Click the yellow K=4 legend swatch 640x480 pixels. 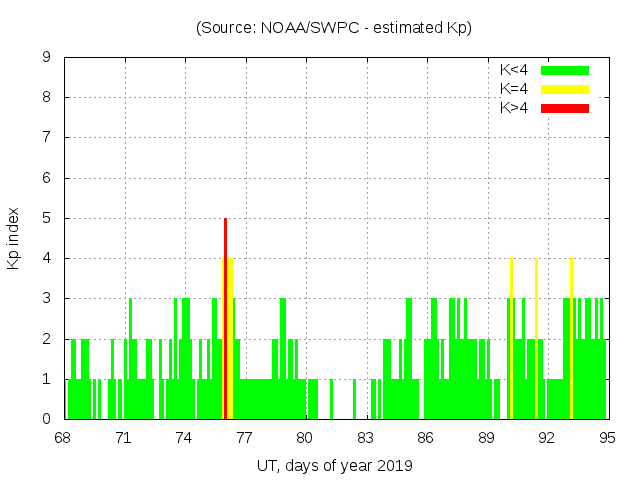tap(565, 89)
